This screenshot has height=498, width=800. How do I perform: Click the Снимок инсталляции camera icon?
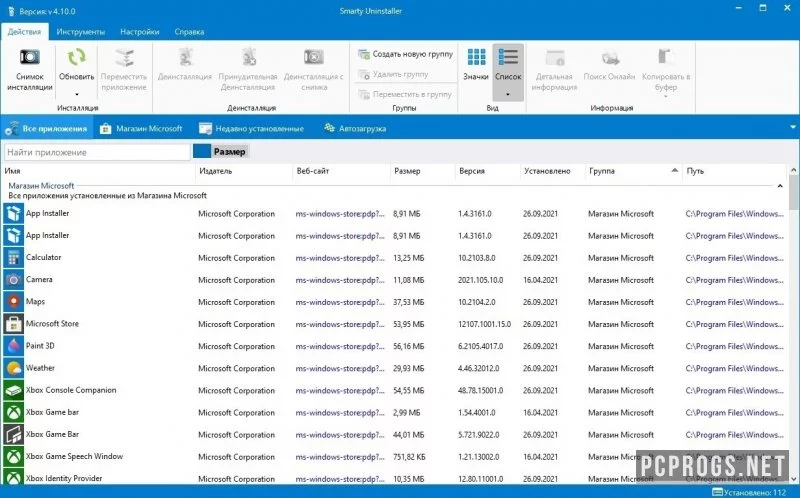click(30, 57)
